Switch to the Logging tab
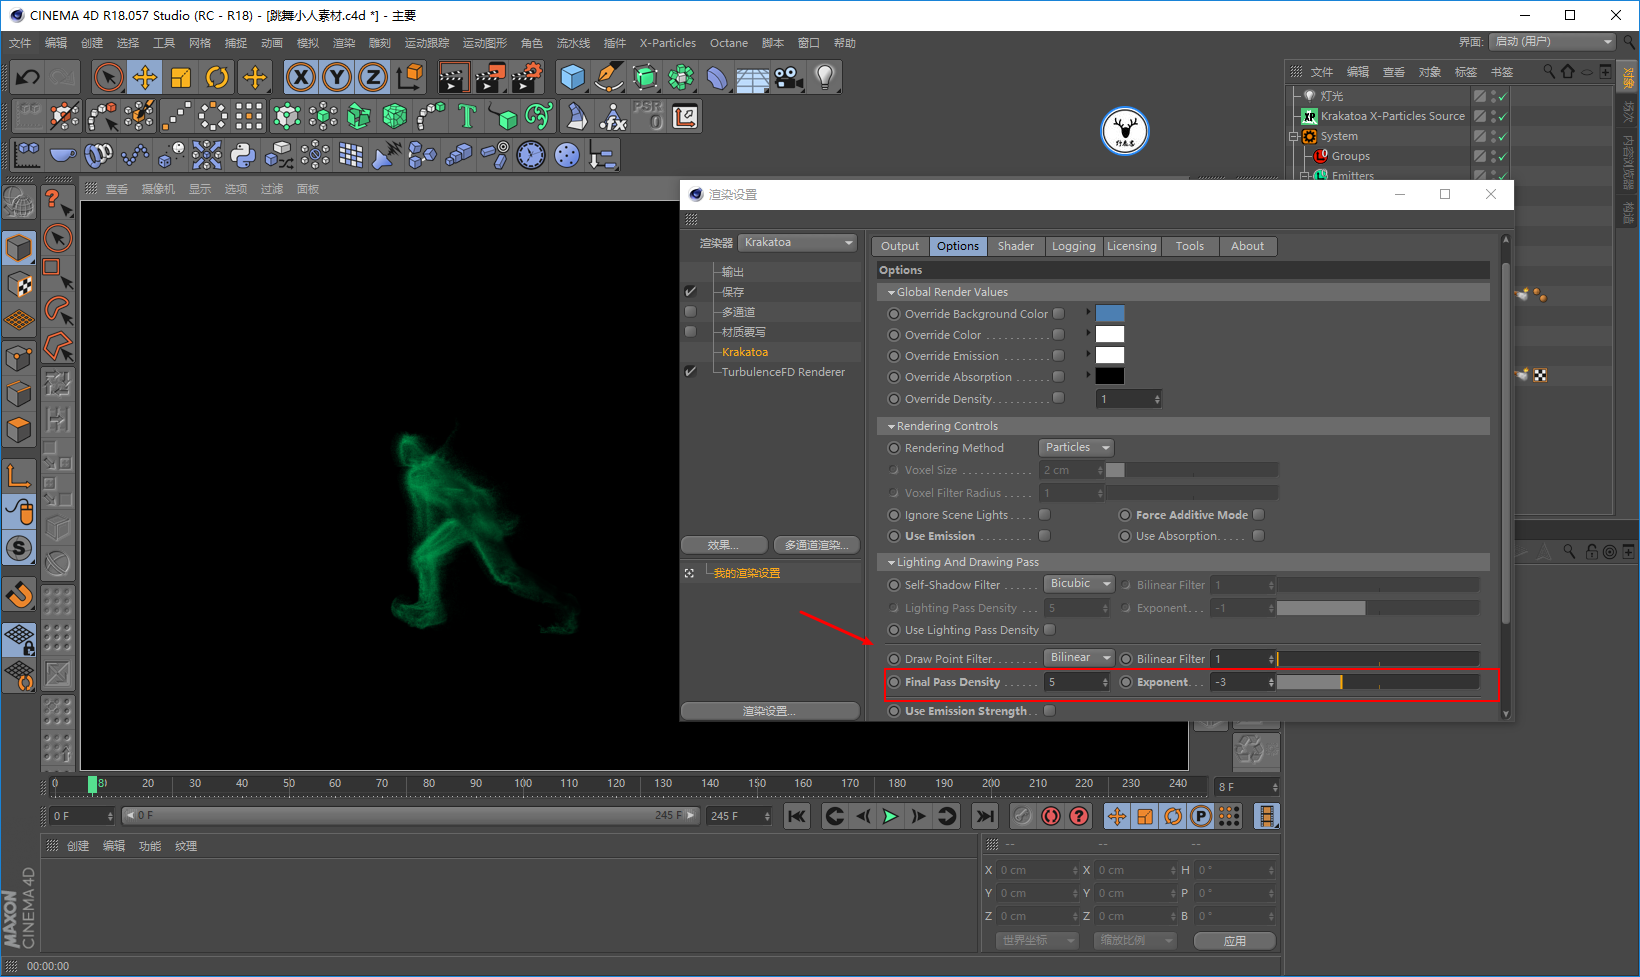 [1074, 246]
